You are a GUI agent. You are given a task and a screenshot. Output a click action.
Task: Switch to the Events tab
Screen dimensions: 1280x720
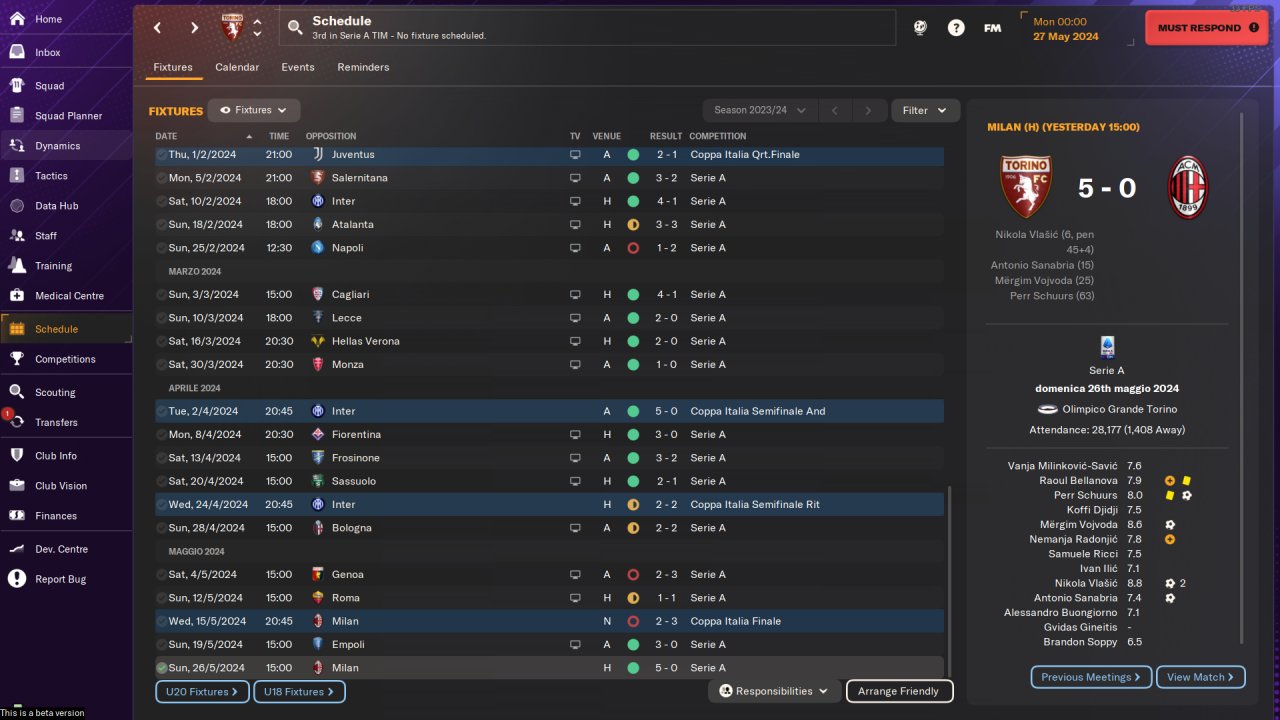coord(298,67)
